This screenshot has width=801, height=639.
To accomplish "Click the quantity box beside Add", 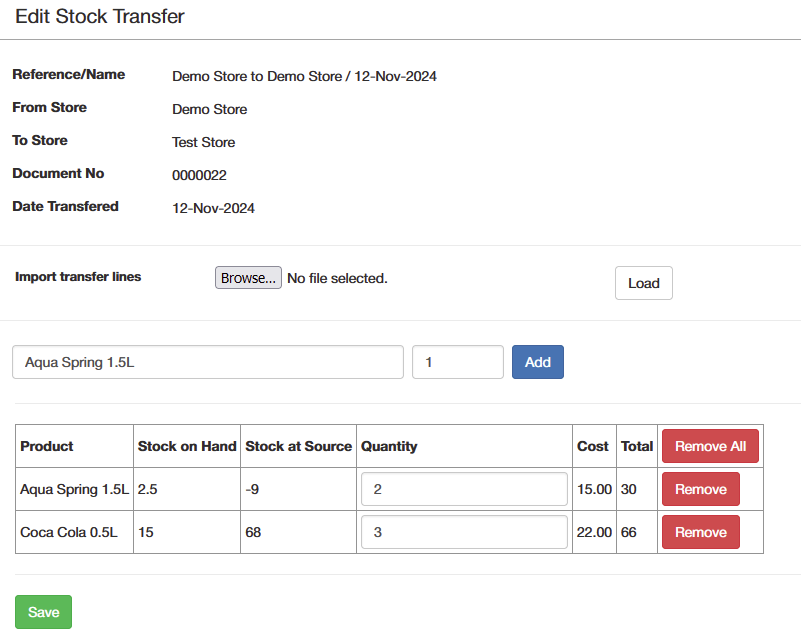I will 457,362.
